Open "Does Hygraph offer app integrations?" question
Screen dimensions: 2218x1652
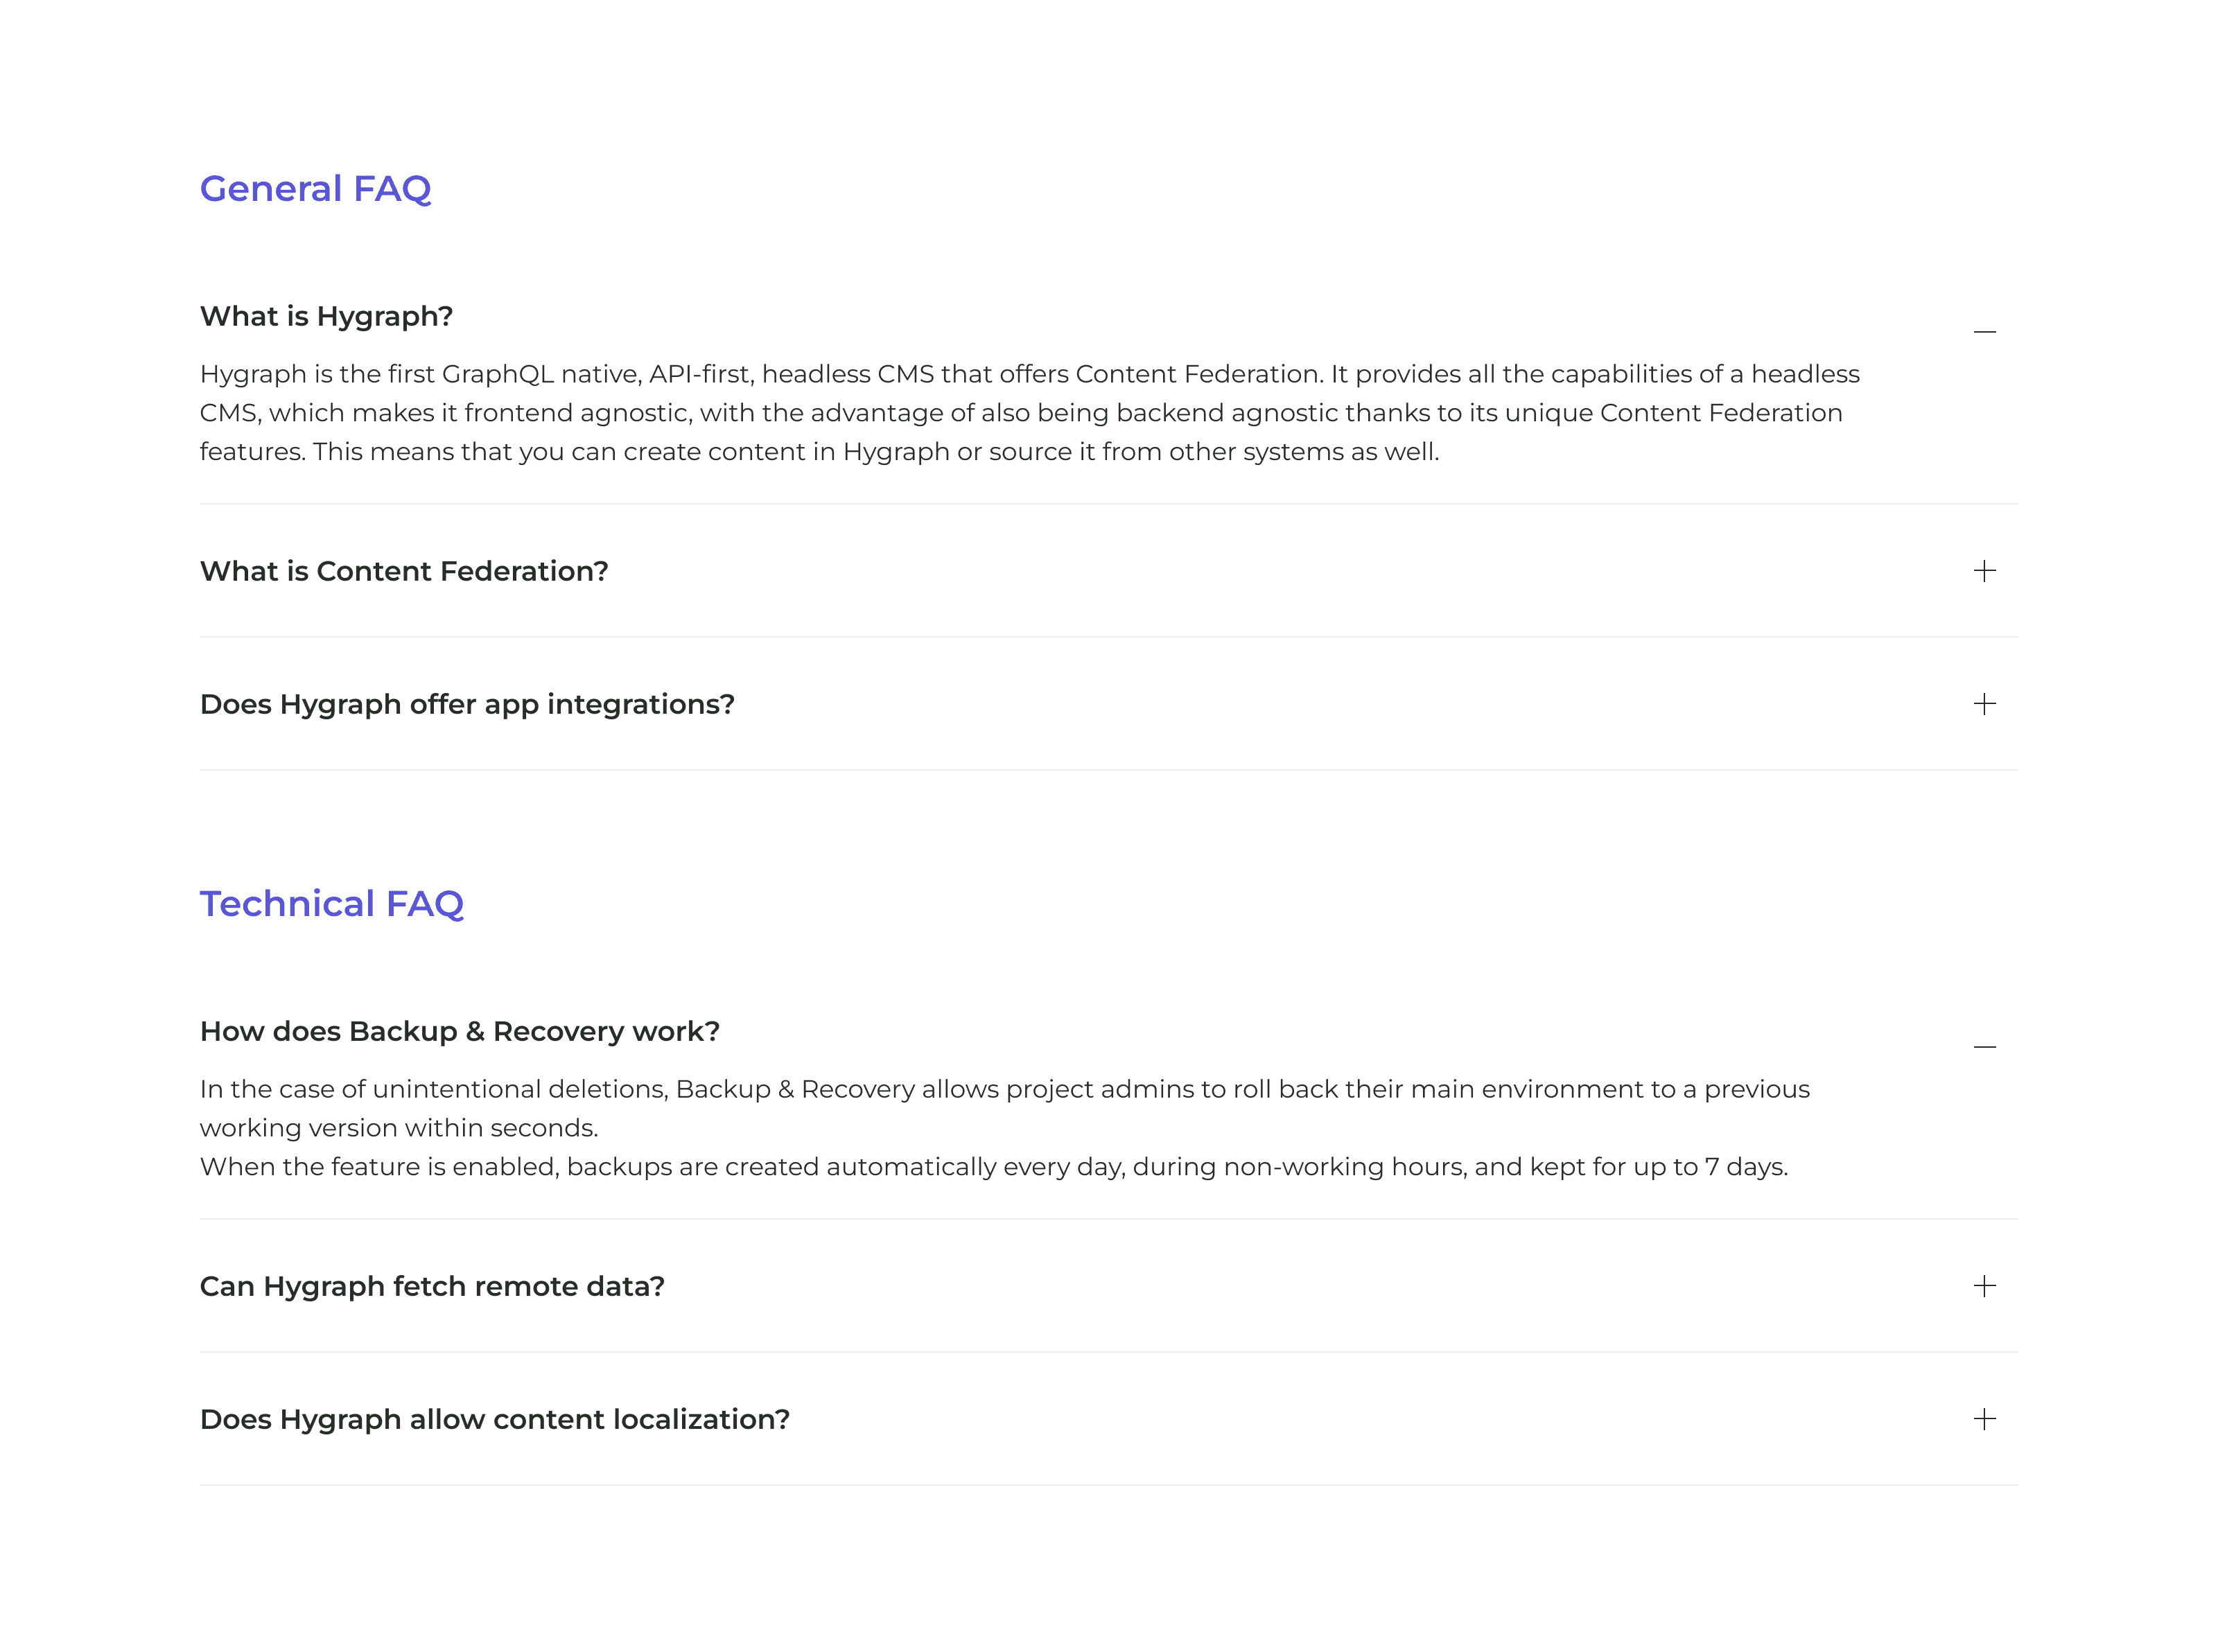(x=467, y=704)
